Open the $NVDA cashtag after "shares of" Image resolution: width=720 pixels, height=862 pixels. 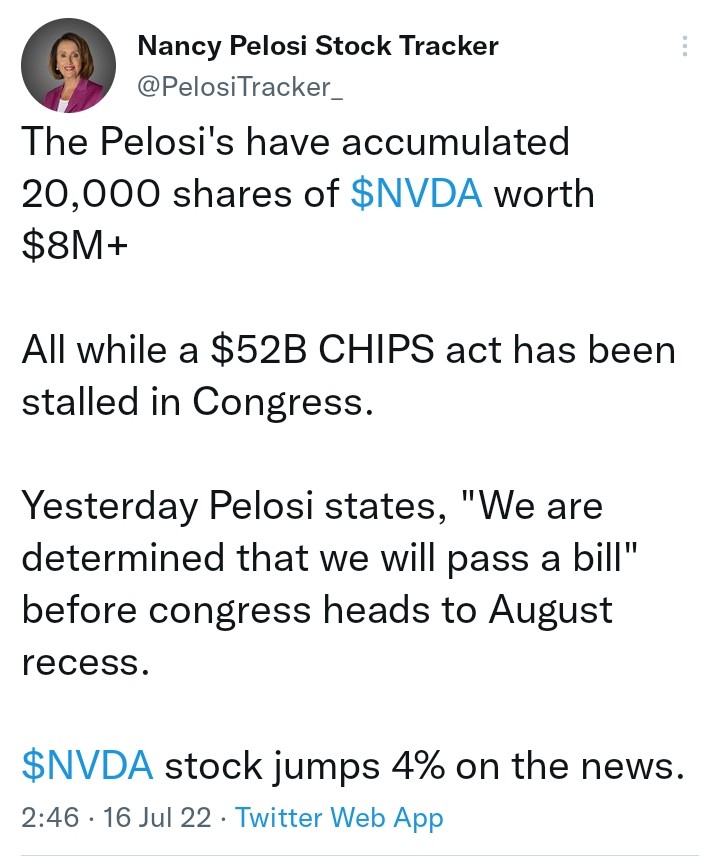[417, 194]
